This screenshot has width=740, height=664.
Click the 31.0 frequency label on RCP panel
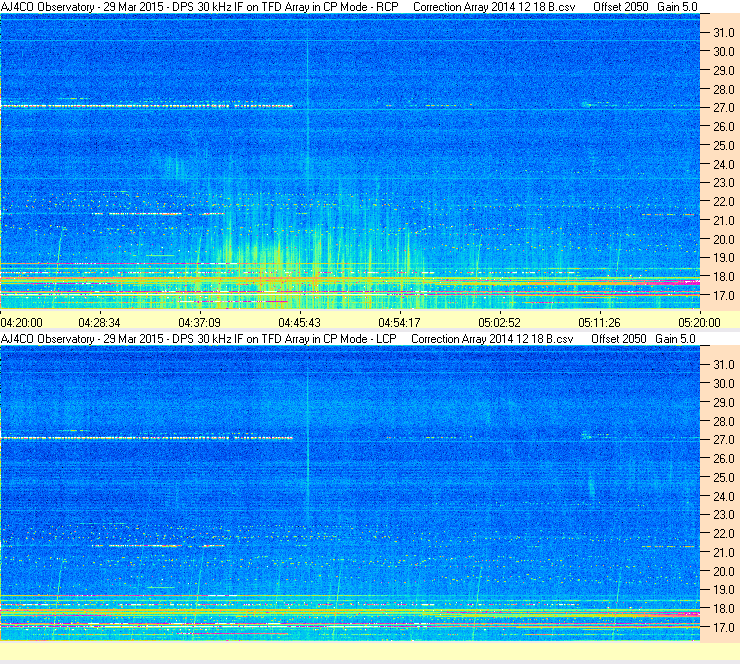pos(723,33)
